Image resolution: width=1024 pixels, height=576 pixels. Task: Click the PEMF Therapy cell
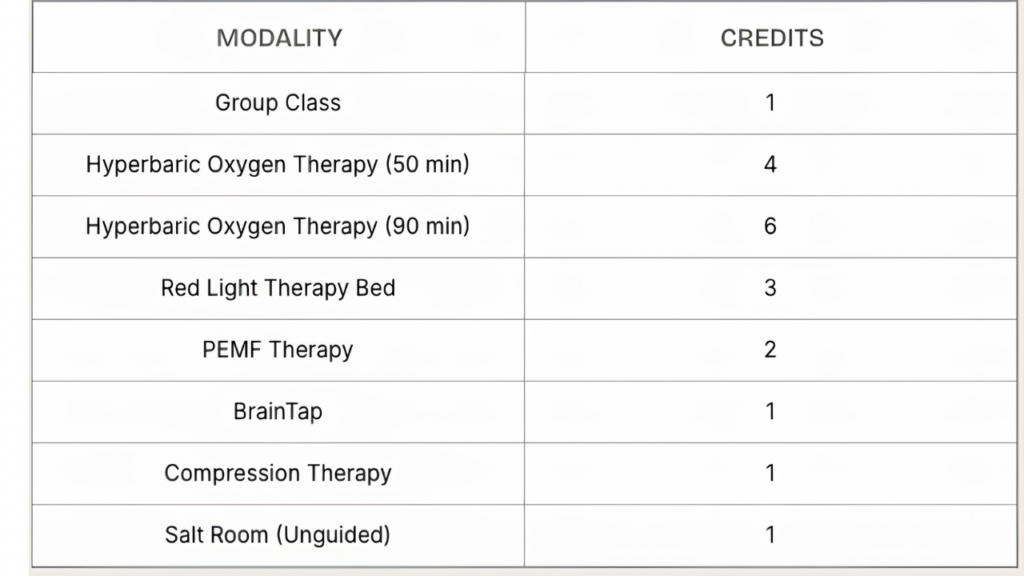(278, 350)
